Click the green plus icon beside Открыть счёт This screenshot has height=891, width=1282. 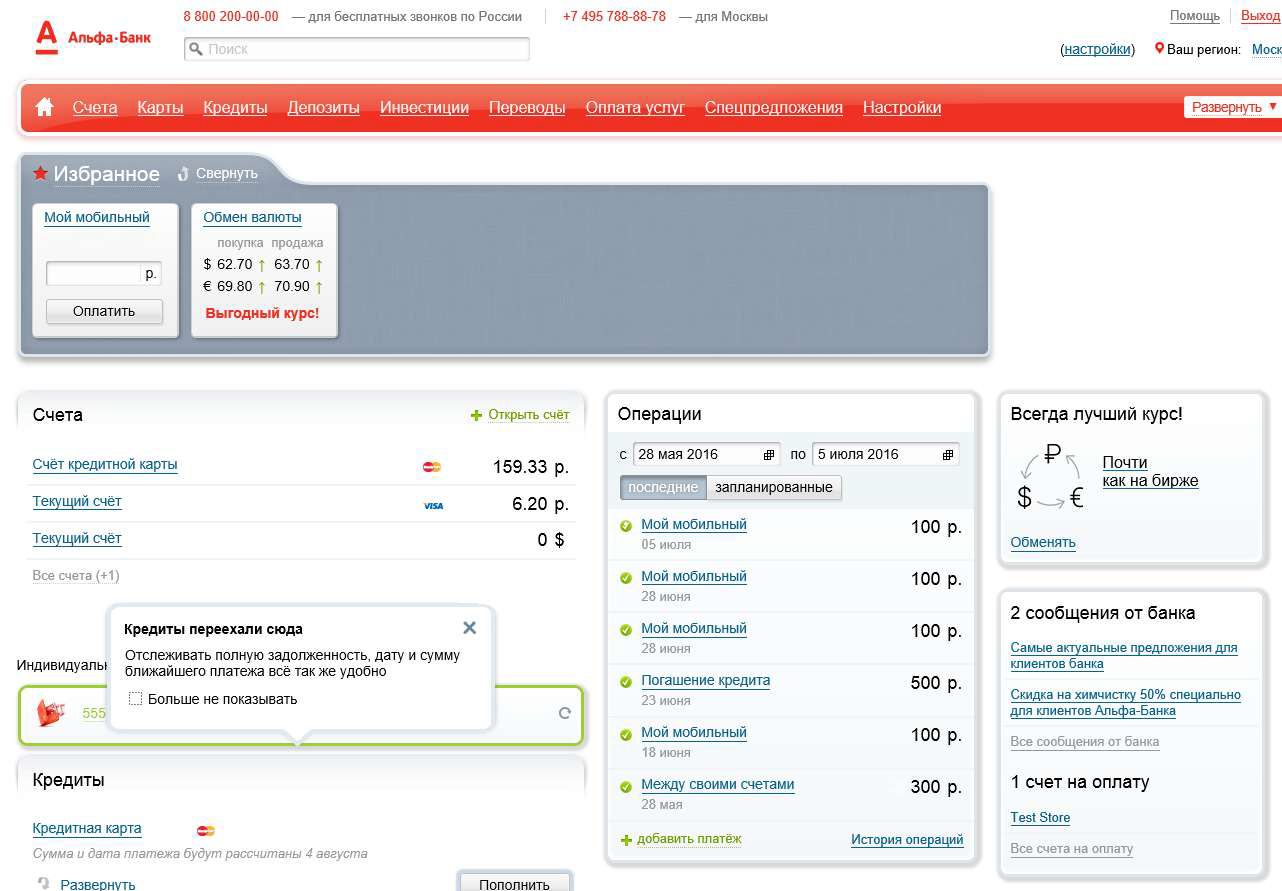point(476,415)
